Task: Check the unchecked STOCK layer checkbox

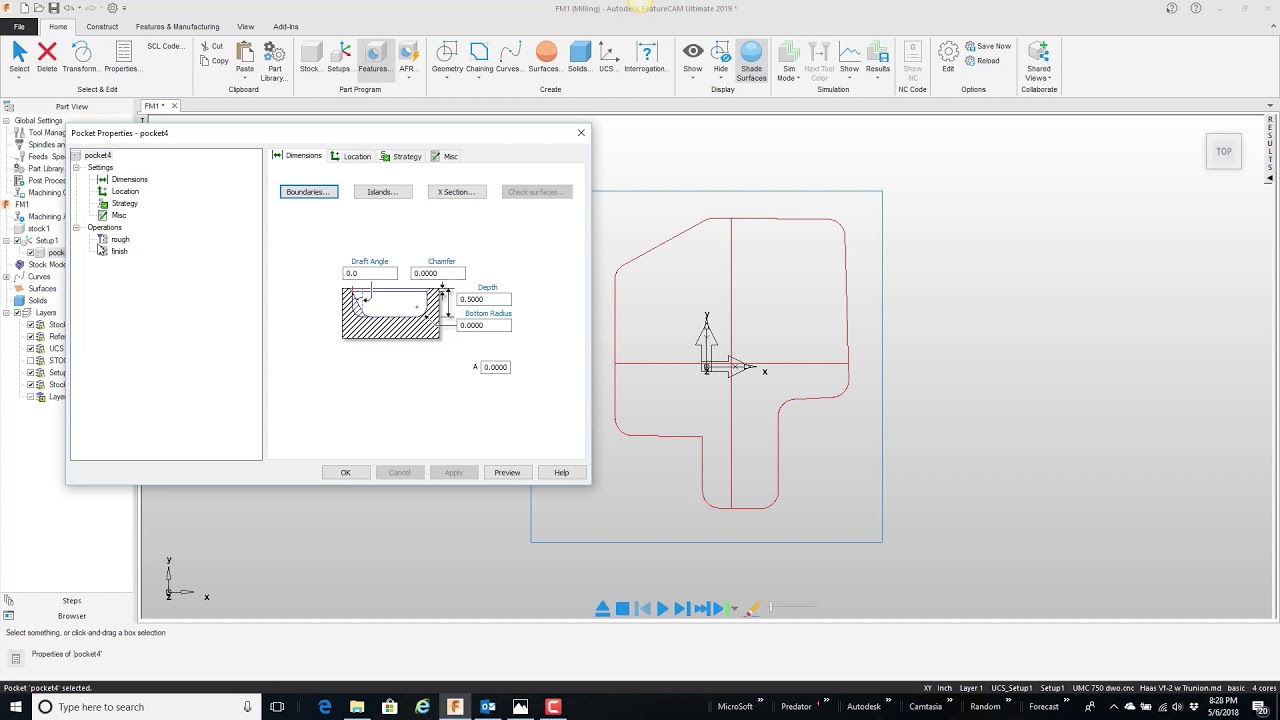Action: point(30,361)
